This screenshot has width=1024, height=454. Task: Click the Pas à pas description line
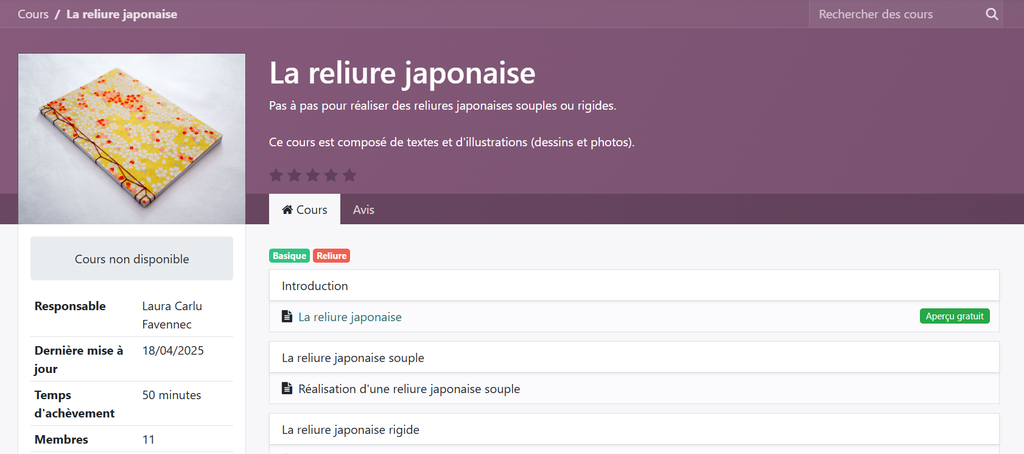click(x=443, y=105)
